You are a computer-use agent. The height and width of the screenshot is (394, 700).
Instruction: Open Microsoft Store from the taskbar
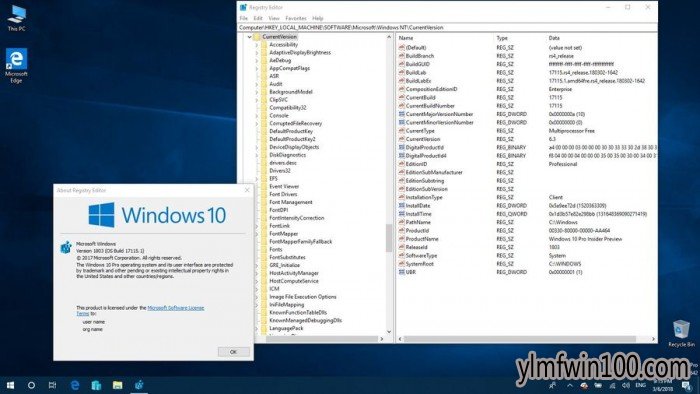click(96, 385)
